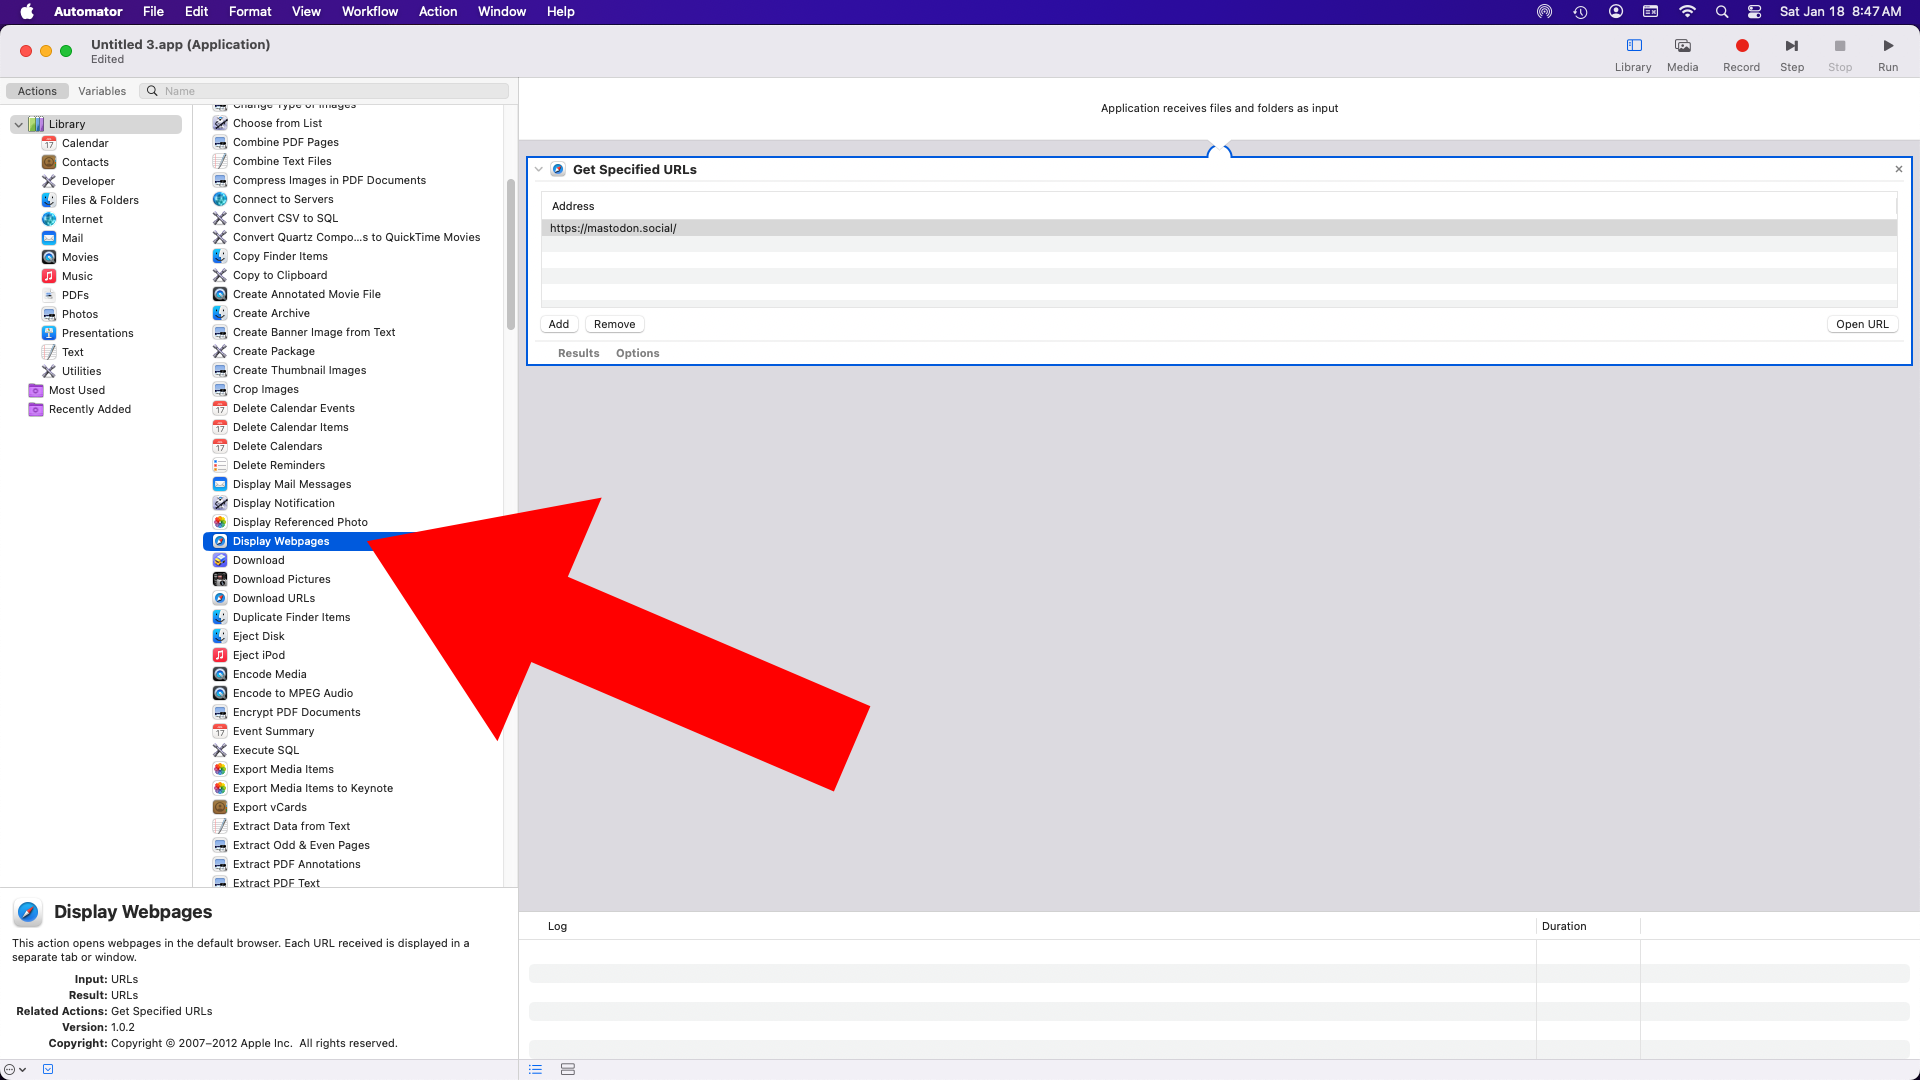Viewport: 1920px width, 1080px height.
Task: Remove the selected URL
Action: click(614, 324)
